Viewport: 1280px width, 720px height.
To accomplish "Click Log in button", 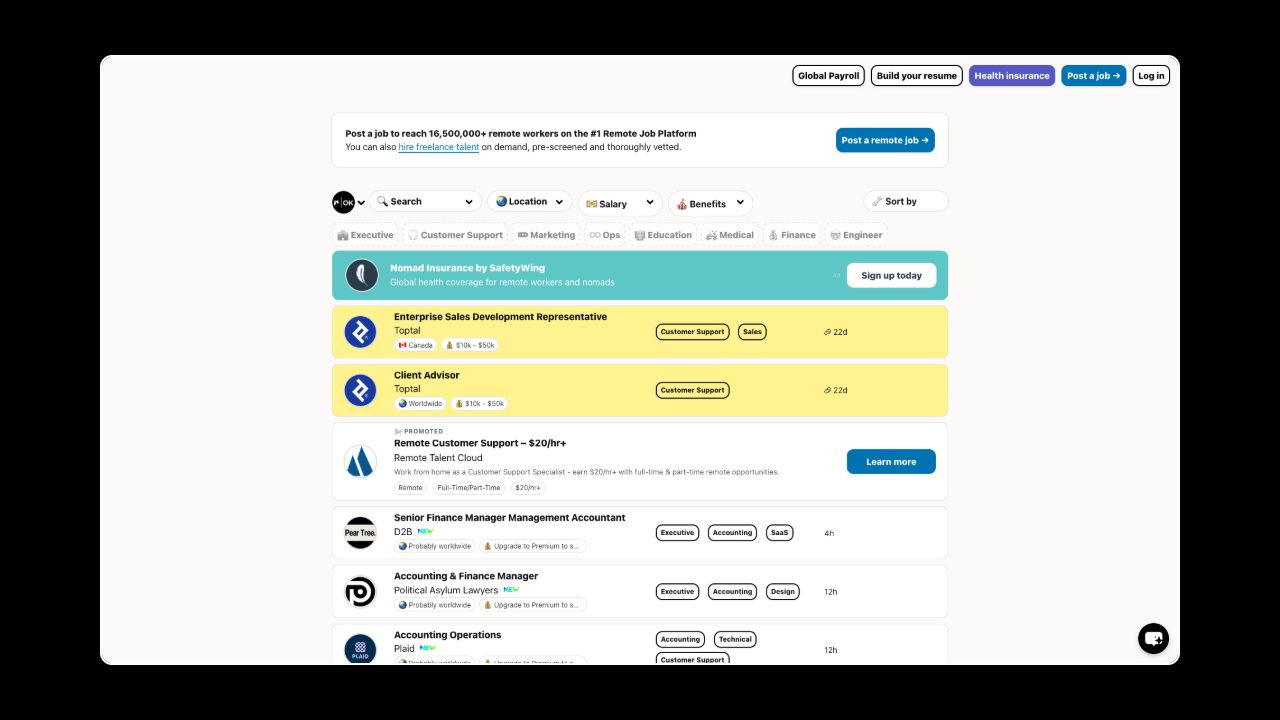I will (x=1151, y=76).
